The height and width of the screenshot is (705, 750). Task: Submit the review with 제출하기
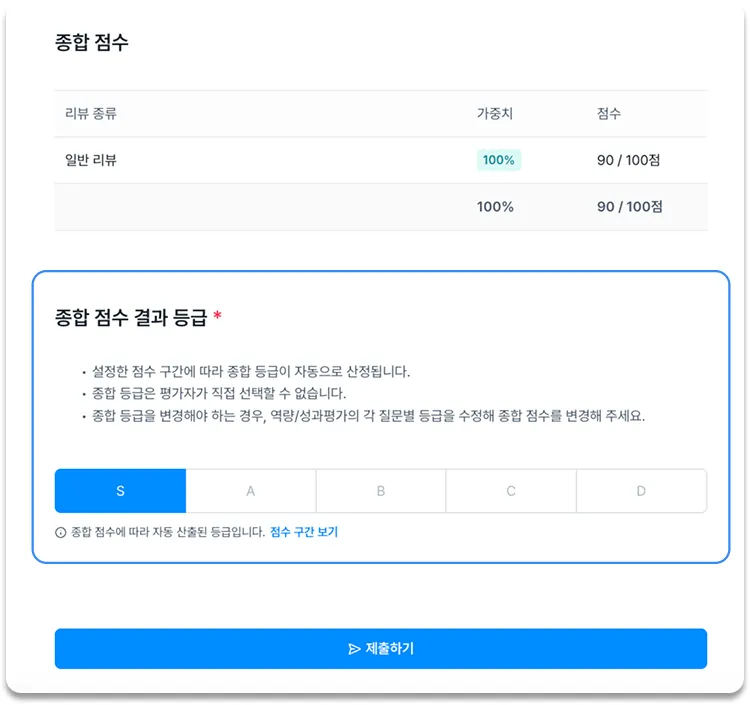coord(381,649)
